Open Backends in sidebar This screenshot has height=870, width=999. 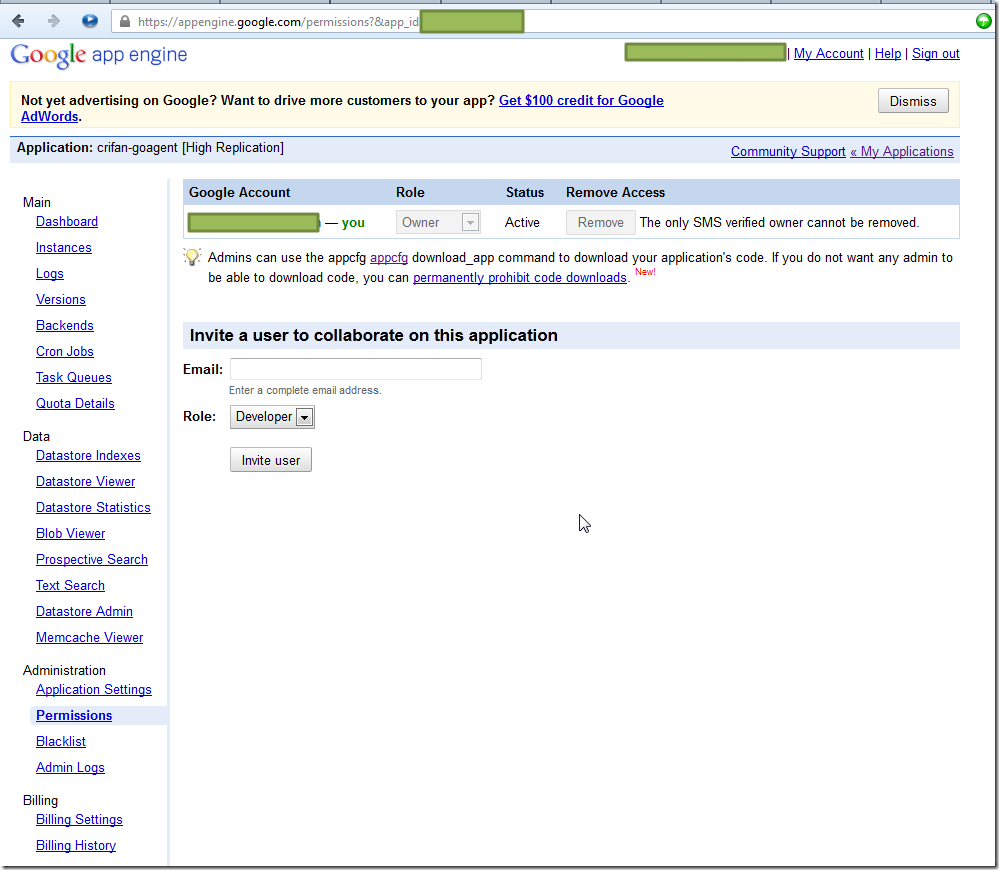[65, 325]
